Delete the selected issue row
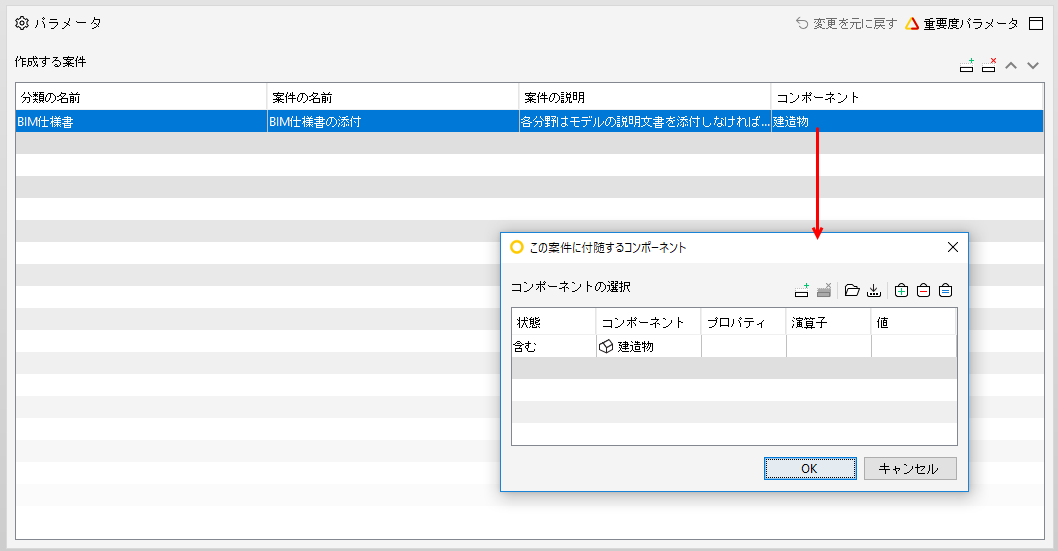 (989, 65)
